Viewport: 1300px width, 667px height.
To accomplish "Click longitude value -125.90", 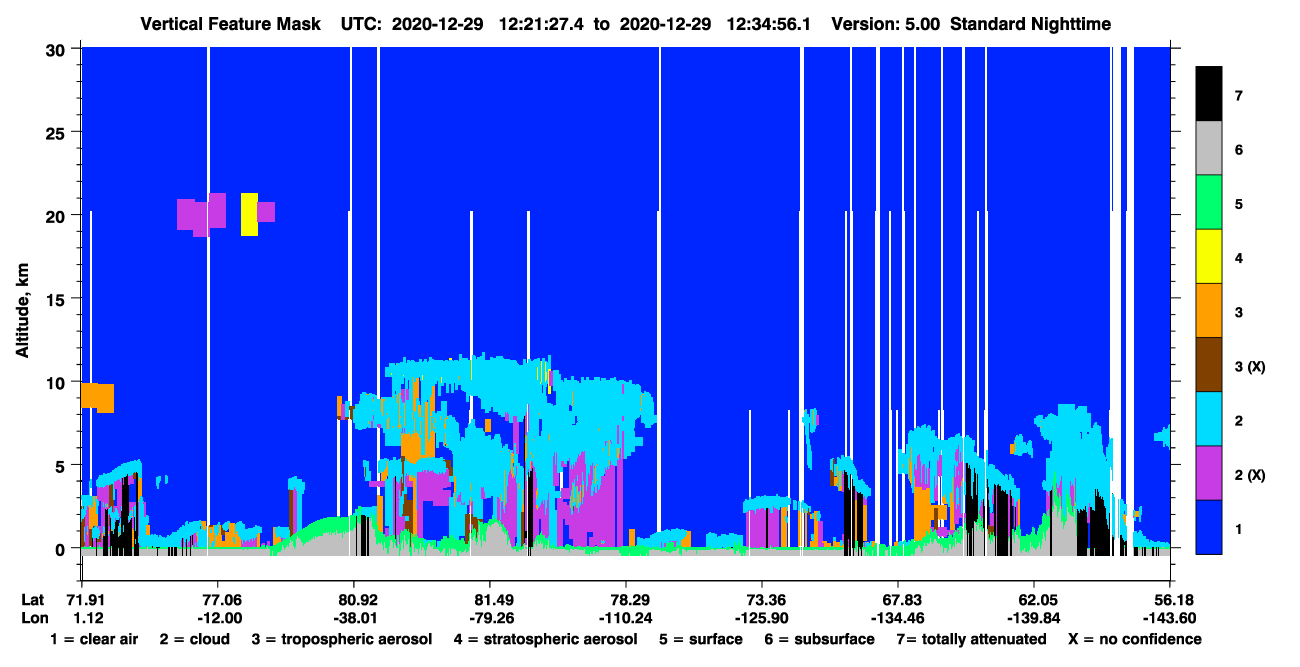I will pos(762,618).
